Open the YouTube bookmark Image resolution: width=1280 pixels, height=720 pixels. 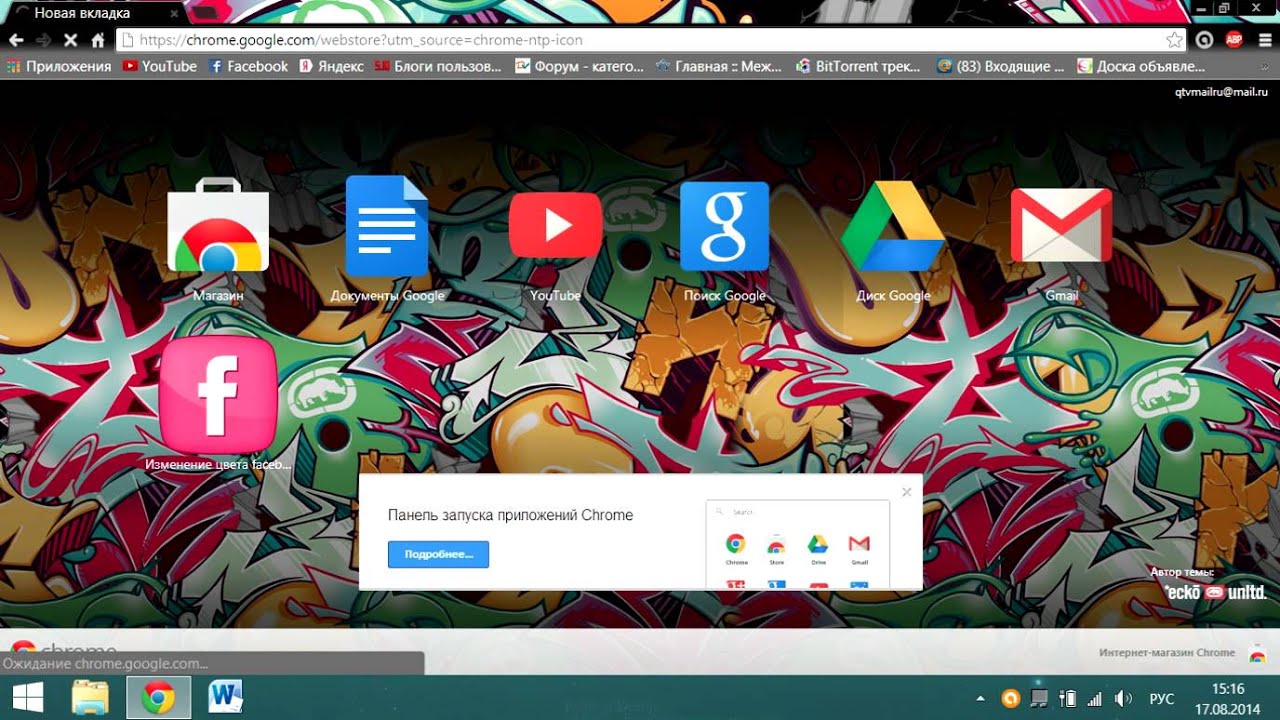tap(160, 66)
